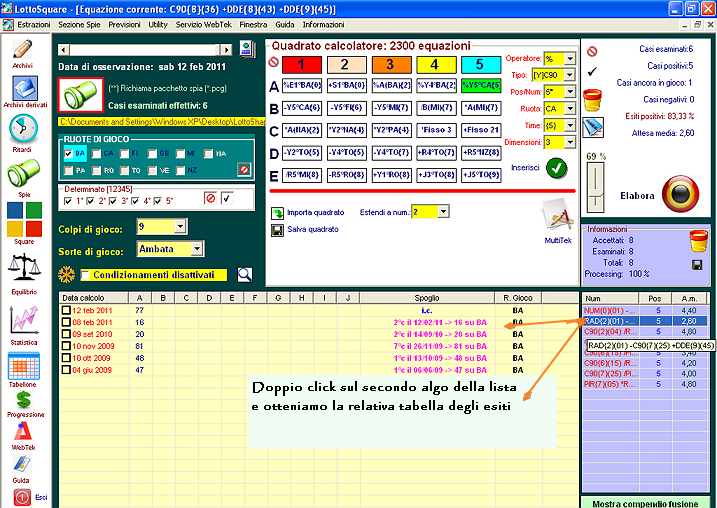Open the WebTek sidebar icon
Viewport: 717px width, 508px height.
(x=23, y=431)
